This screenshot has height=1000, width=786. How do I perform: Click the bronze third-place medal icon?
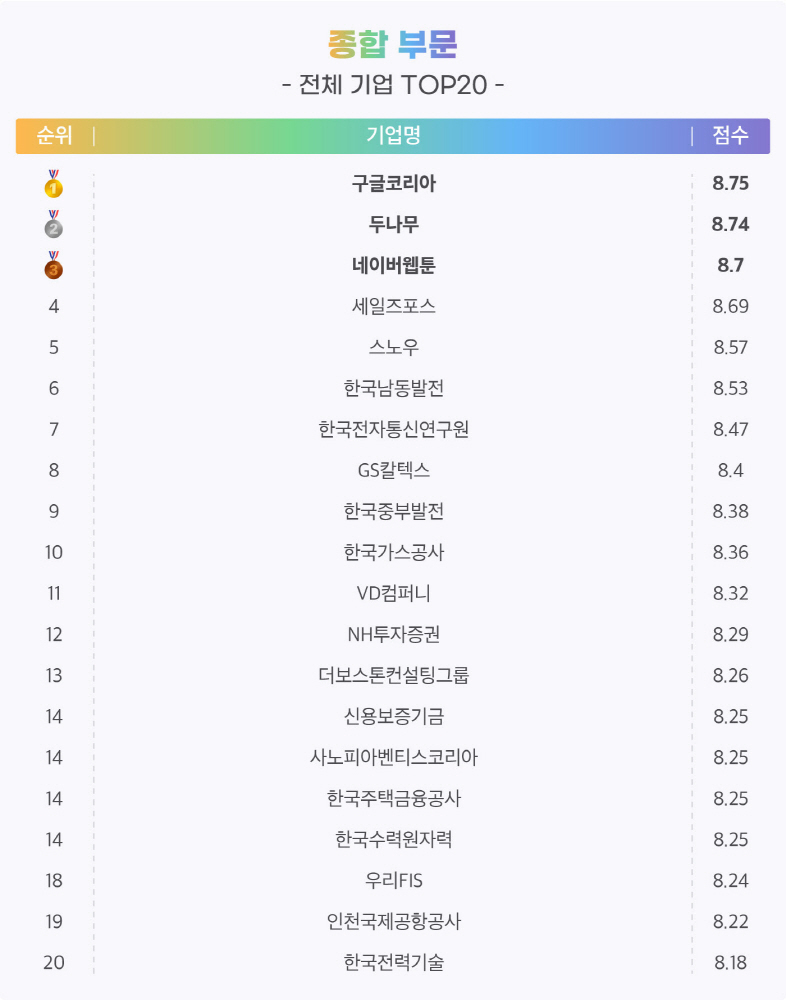54,266
